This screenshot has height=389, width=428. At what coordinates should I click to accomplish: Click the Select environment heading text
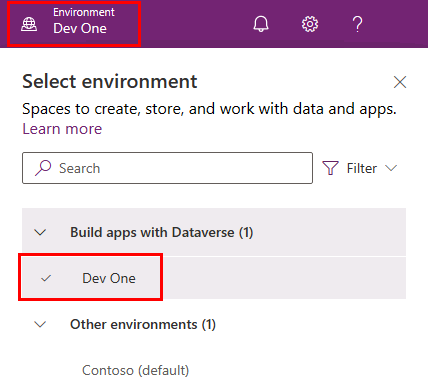[x=110, y=82]
